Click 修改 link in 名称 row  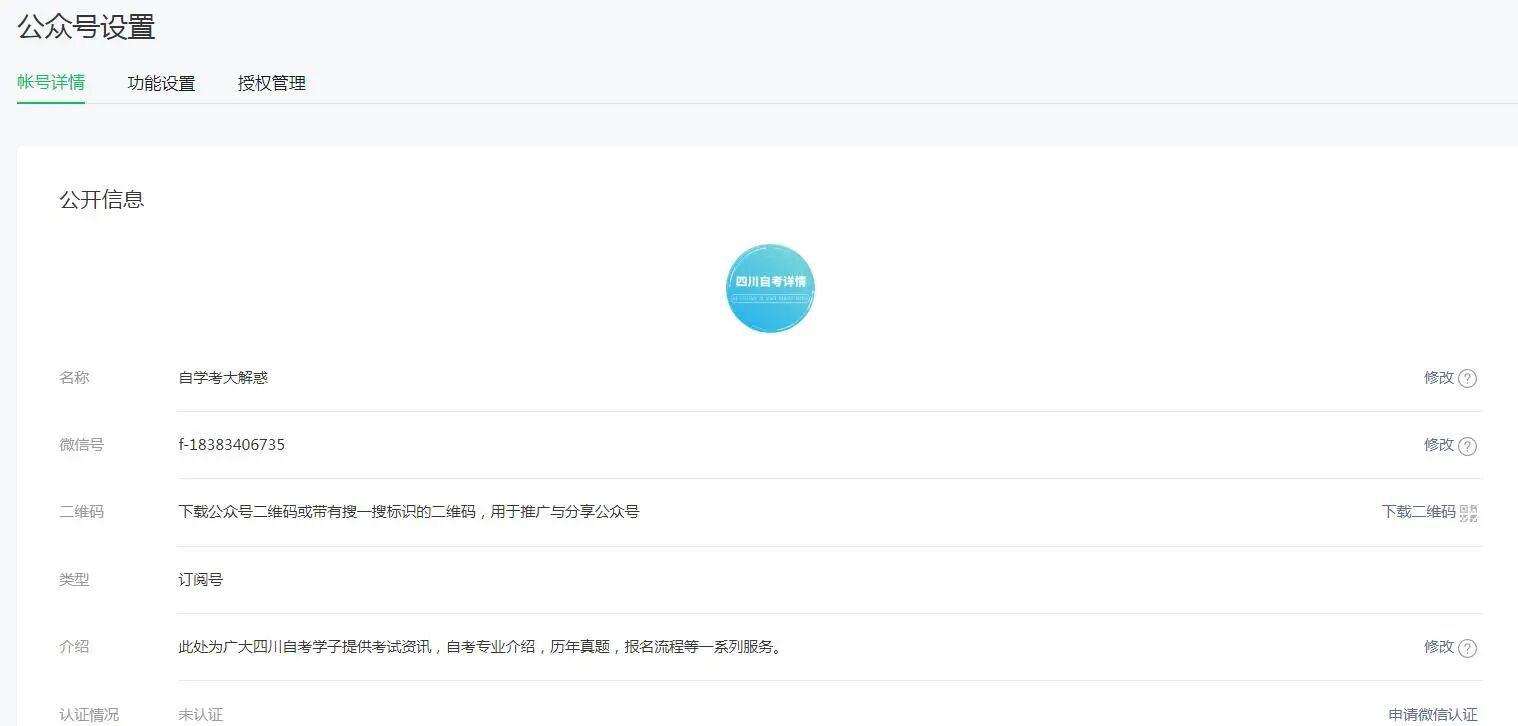(x=1439, y=377)
